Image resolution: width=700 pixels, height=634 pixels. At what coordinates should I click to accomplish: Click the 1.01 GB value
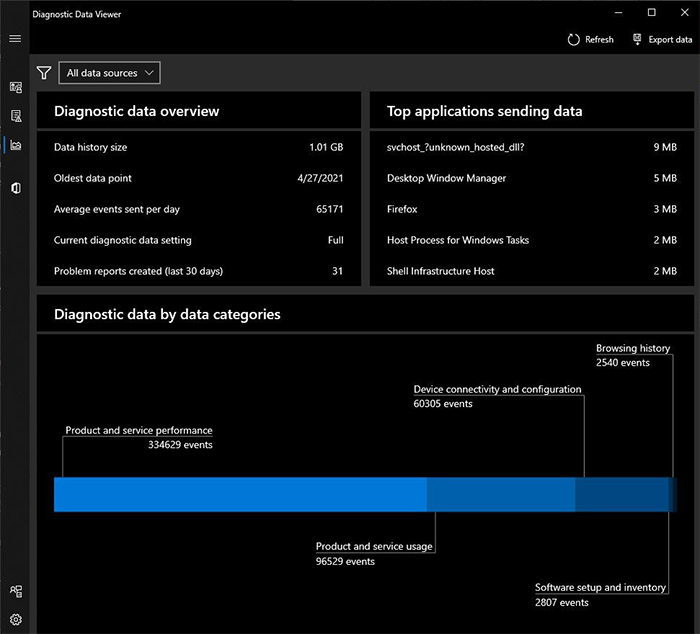326,147
